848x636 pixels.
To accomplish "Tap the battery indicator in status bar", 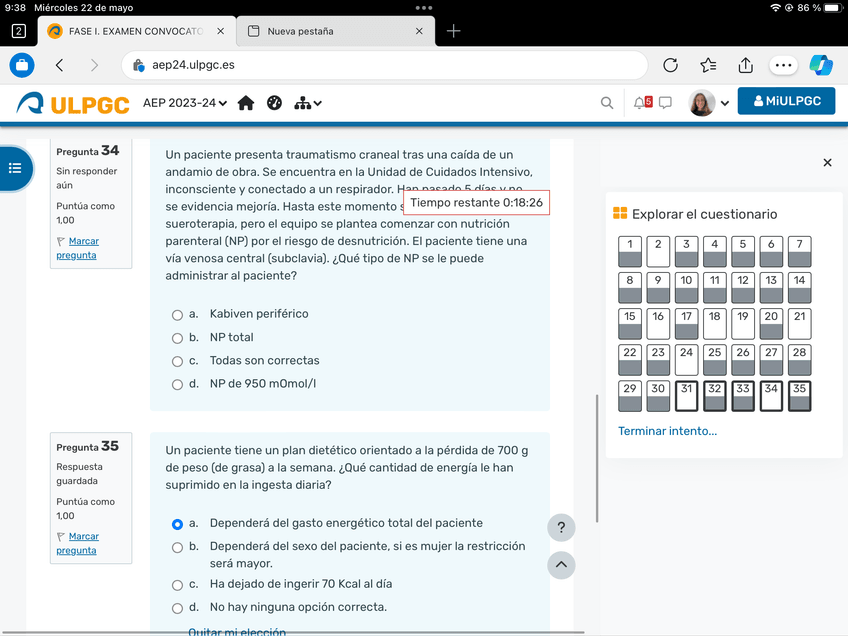I will tap(833, 8).
